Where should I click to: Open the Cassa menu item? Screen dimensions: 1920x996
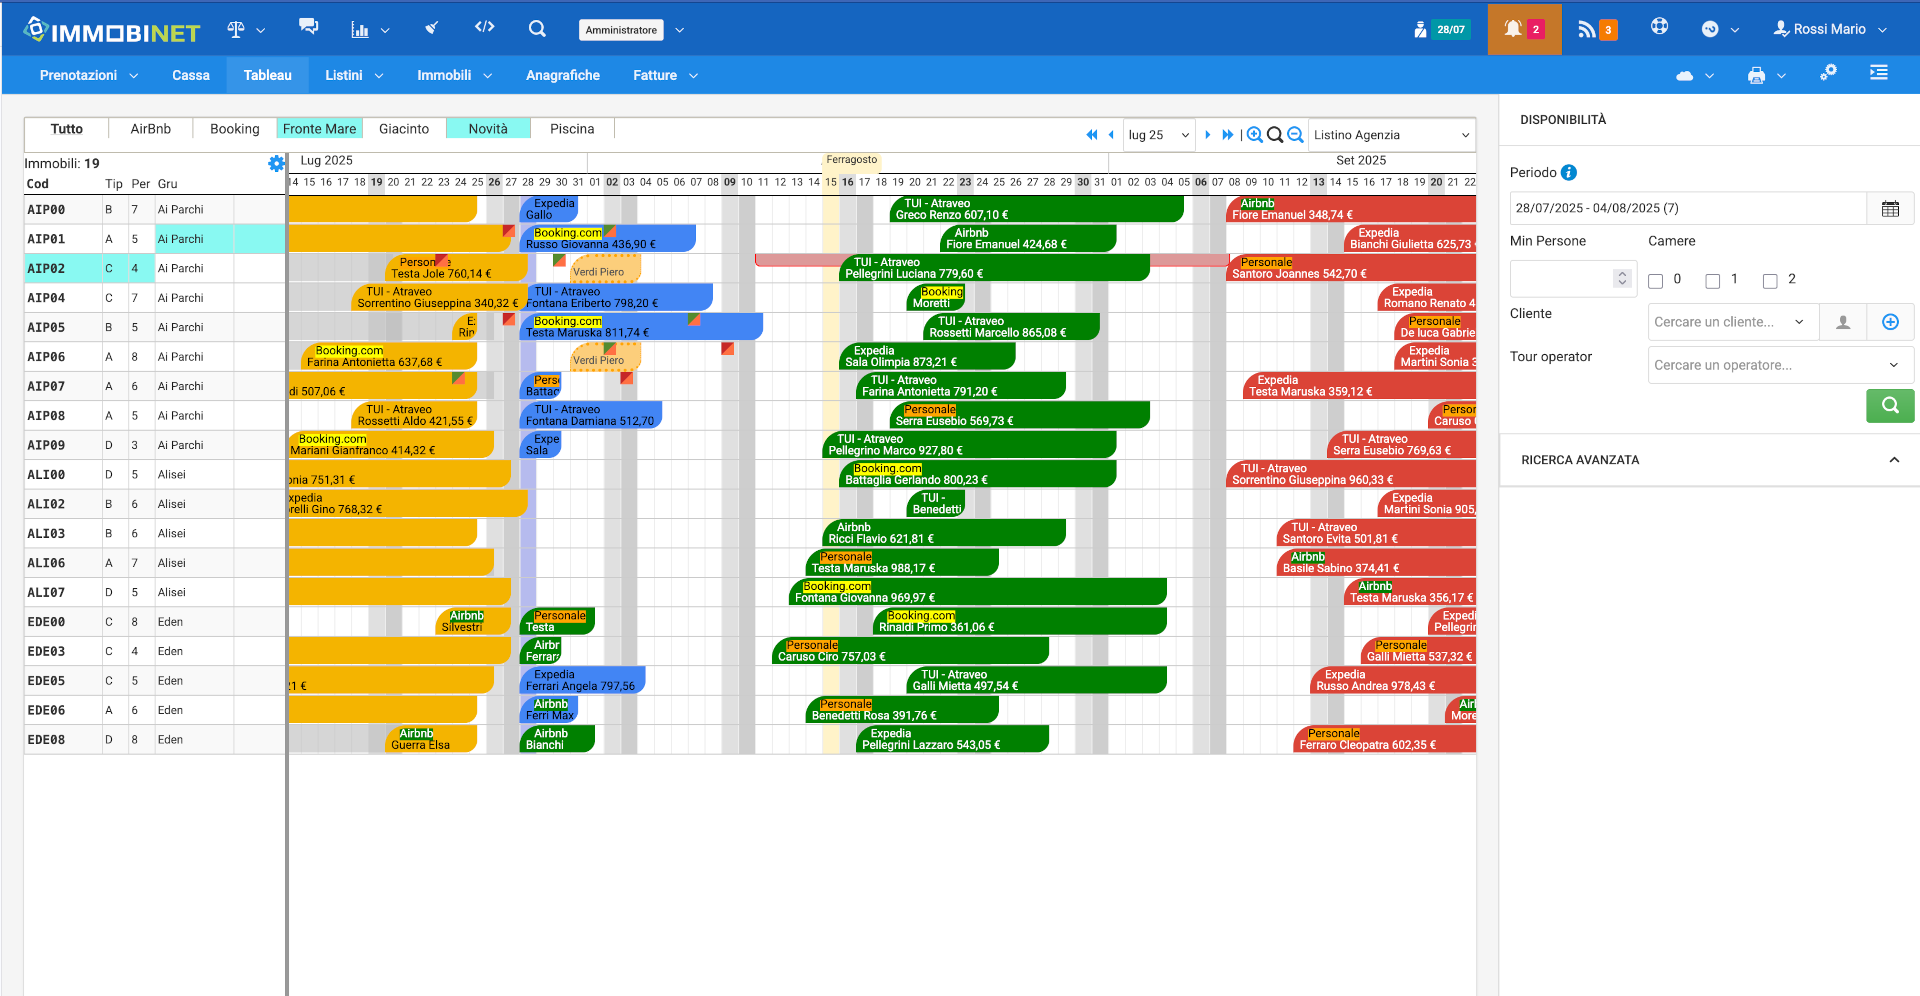191,75
